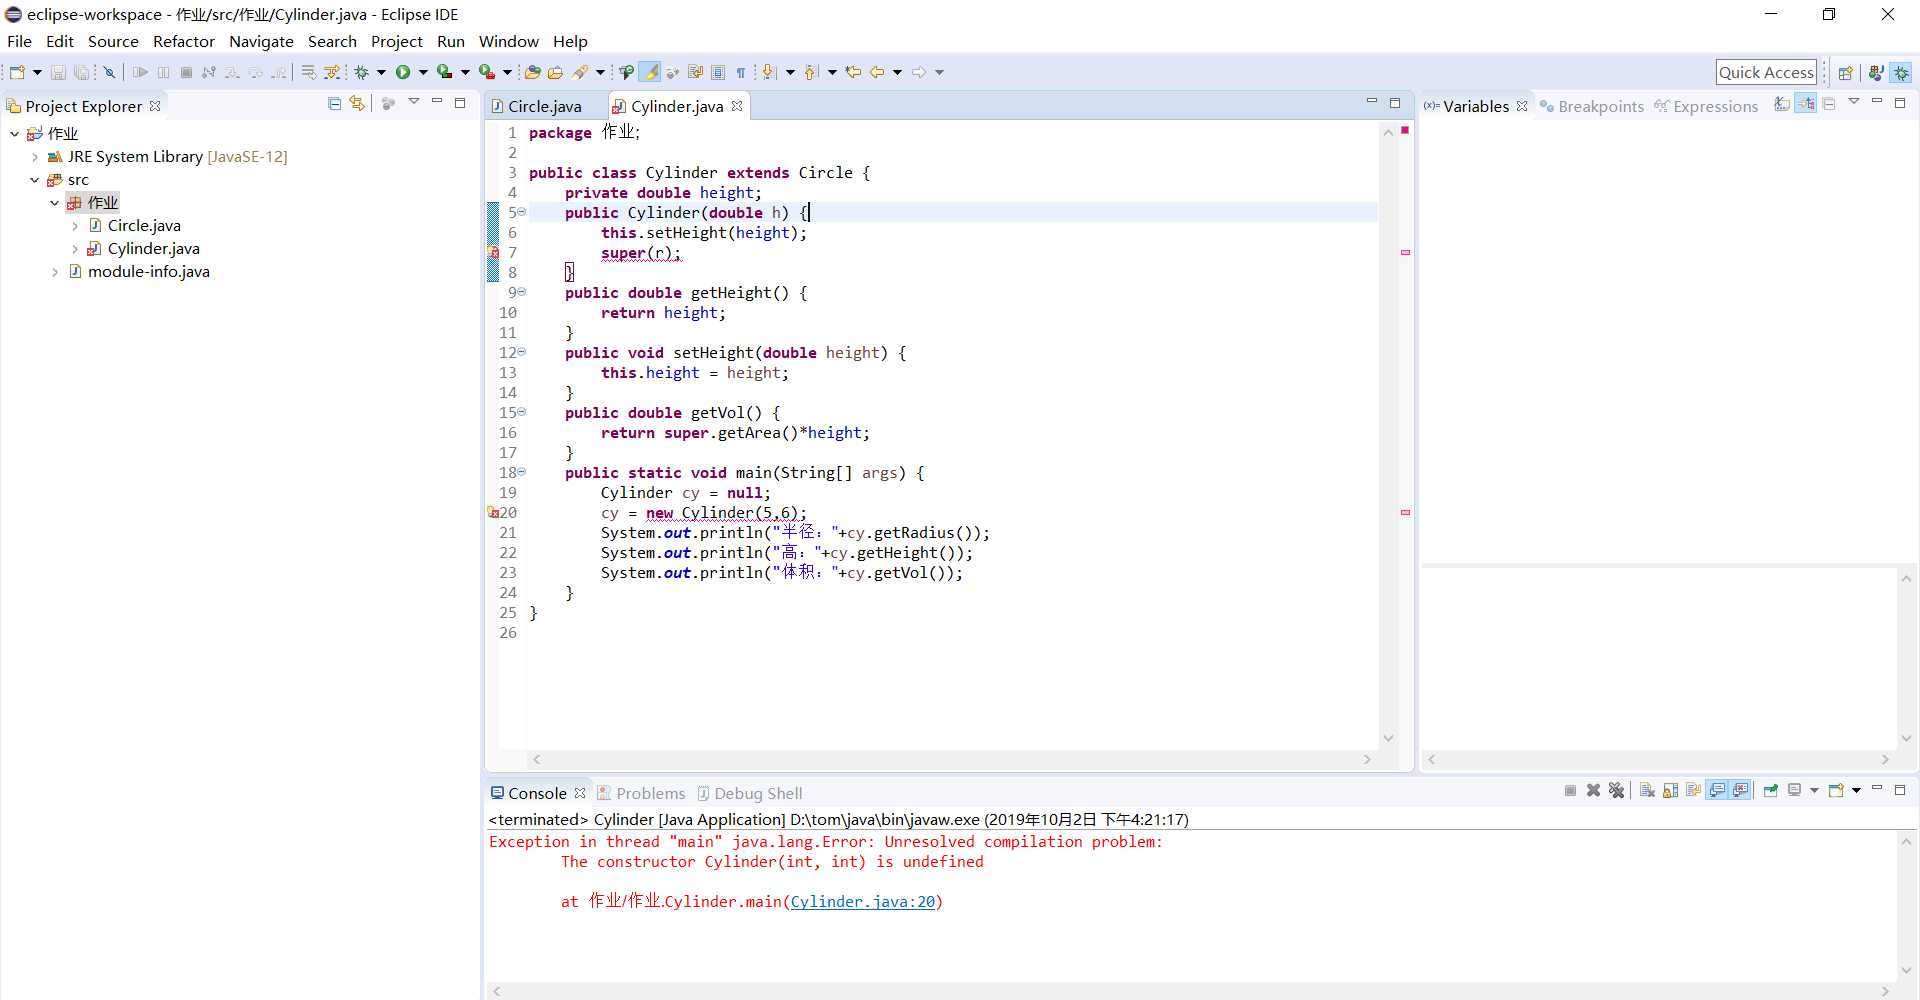
Task: Click Collapse All in Project Explorer
Action: click(x=334, y=103)
